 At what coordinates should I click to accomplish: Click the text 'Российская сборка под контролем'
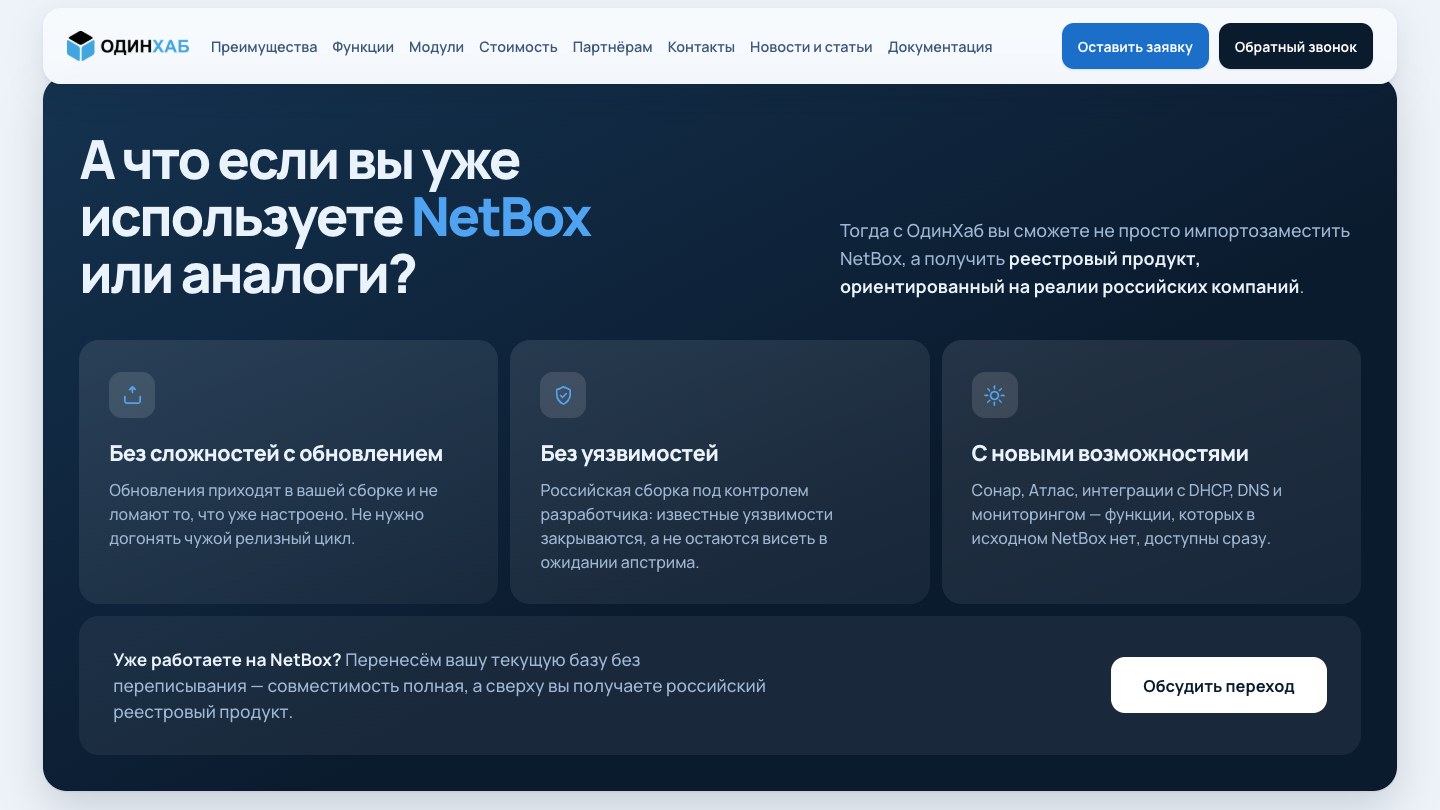[674, 491]
